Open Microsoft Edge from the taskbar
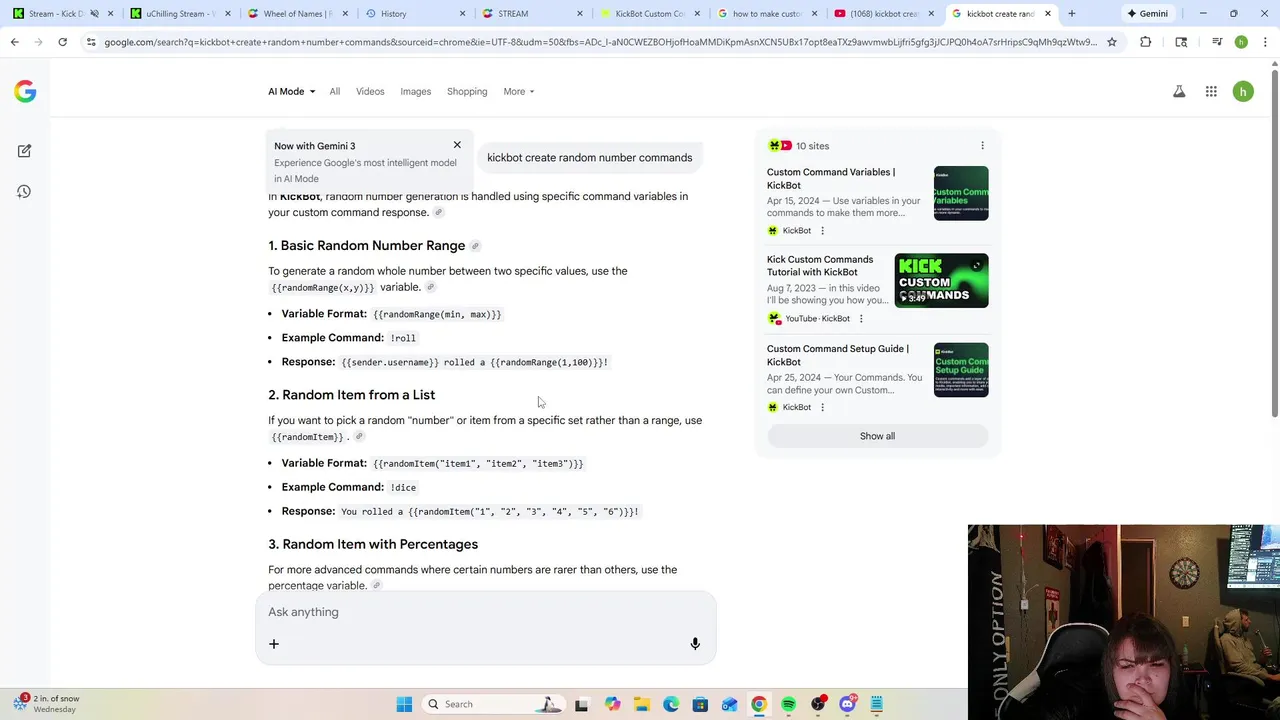This screenshot has height=720, width=1280. pos(671,704)
